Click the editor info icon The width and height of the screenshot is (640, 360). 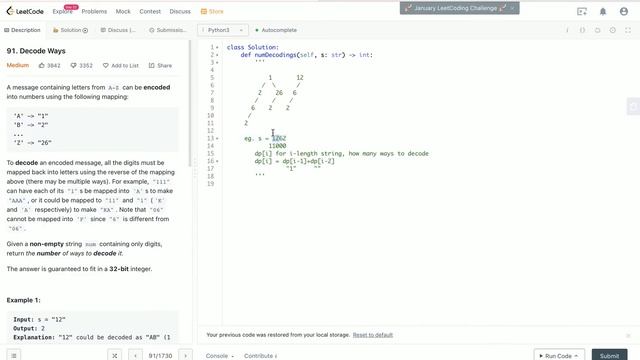(567, 30)
